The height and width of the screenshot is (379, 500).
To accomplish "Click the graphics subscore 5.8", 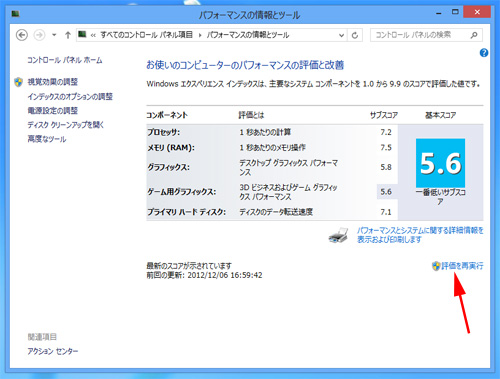I will (386, 167).
